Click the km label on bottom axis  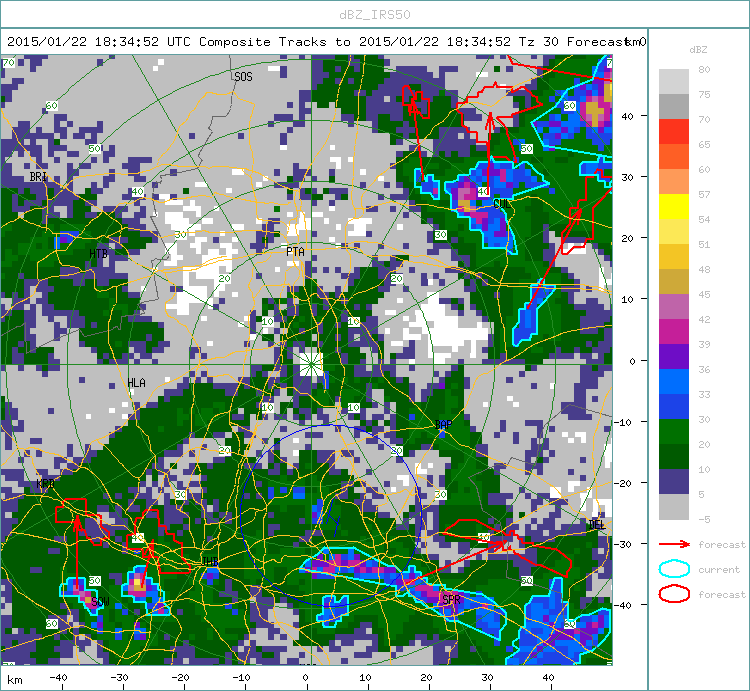(x=14, y=680)
